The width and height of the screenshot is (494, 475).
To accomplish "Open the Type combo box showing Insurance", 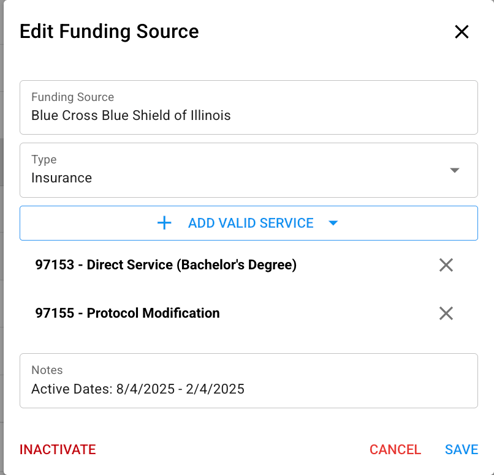I will coord(249,170).
